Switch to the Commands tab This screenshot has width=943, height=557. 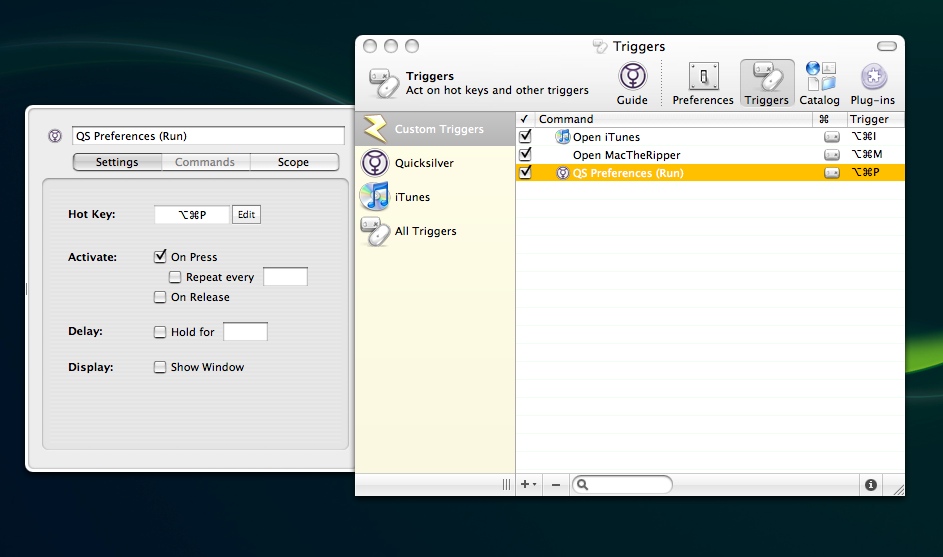coord(205,162)
